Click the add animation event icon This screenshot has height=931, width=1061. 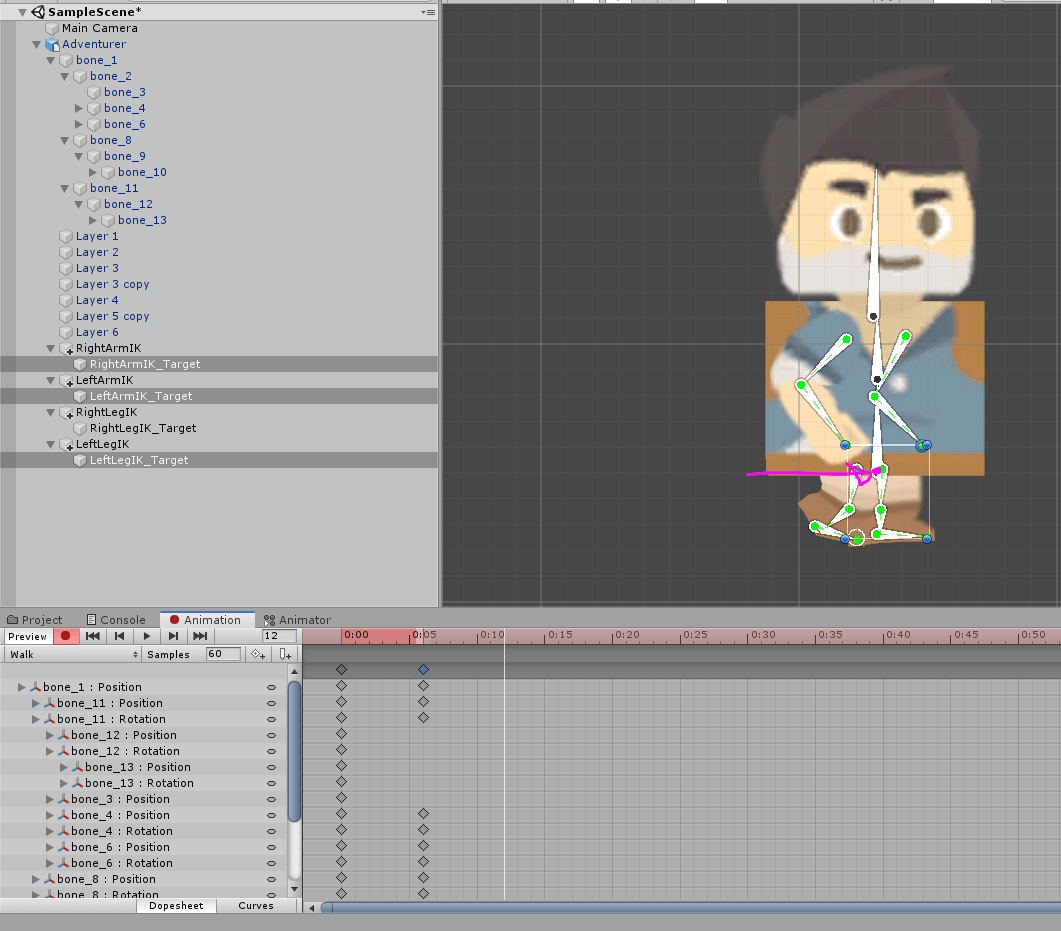pos(285,653)
